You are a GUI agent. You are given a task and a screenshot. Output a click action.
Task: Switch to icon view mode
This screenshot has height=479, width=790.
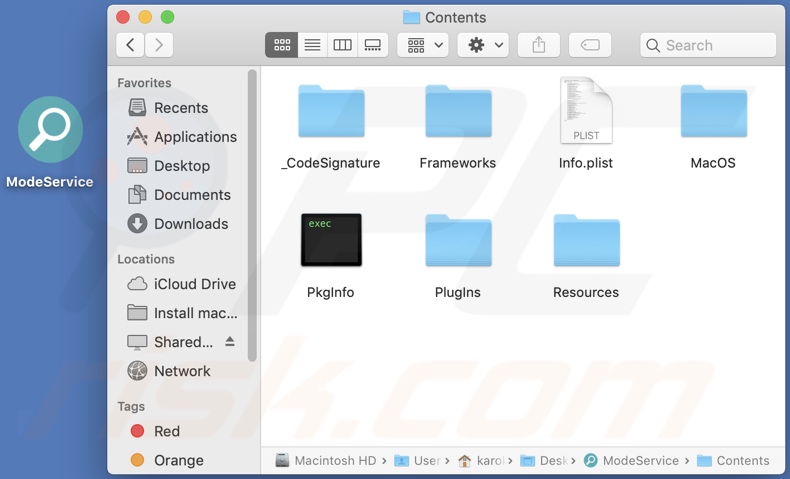282,45
